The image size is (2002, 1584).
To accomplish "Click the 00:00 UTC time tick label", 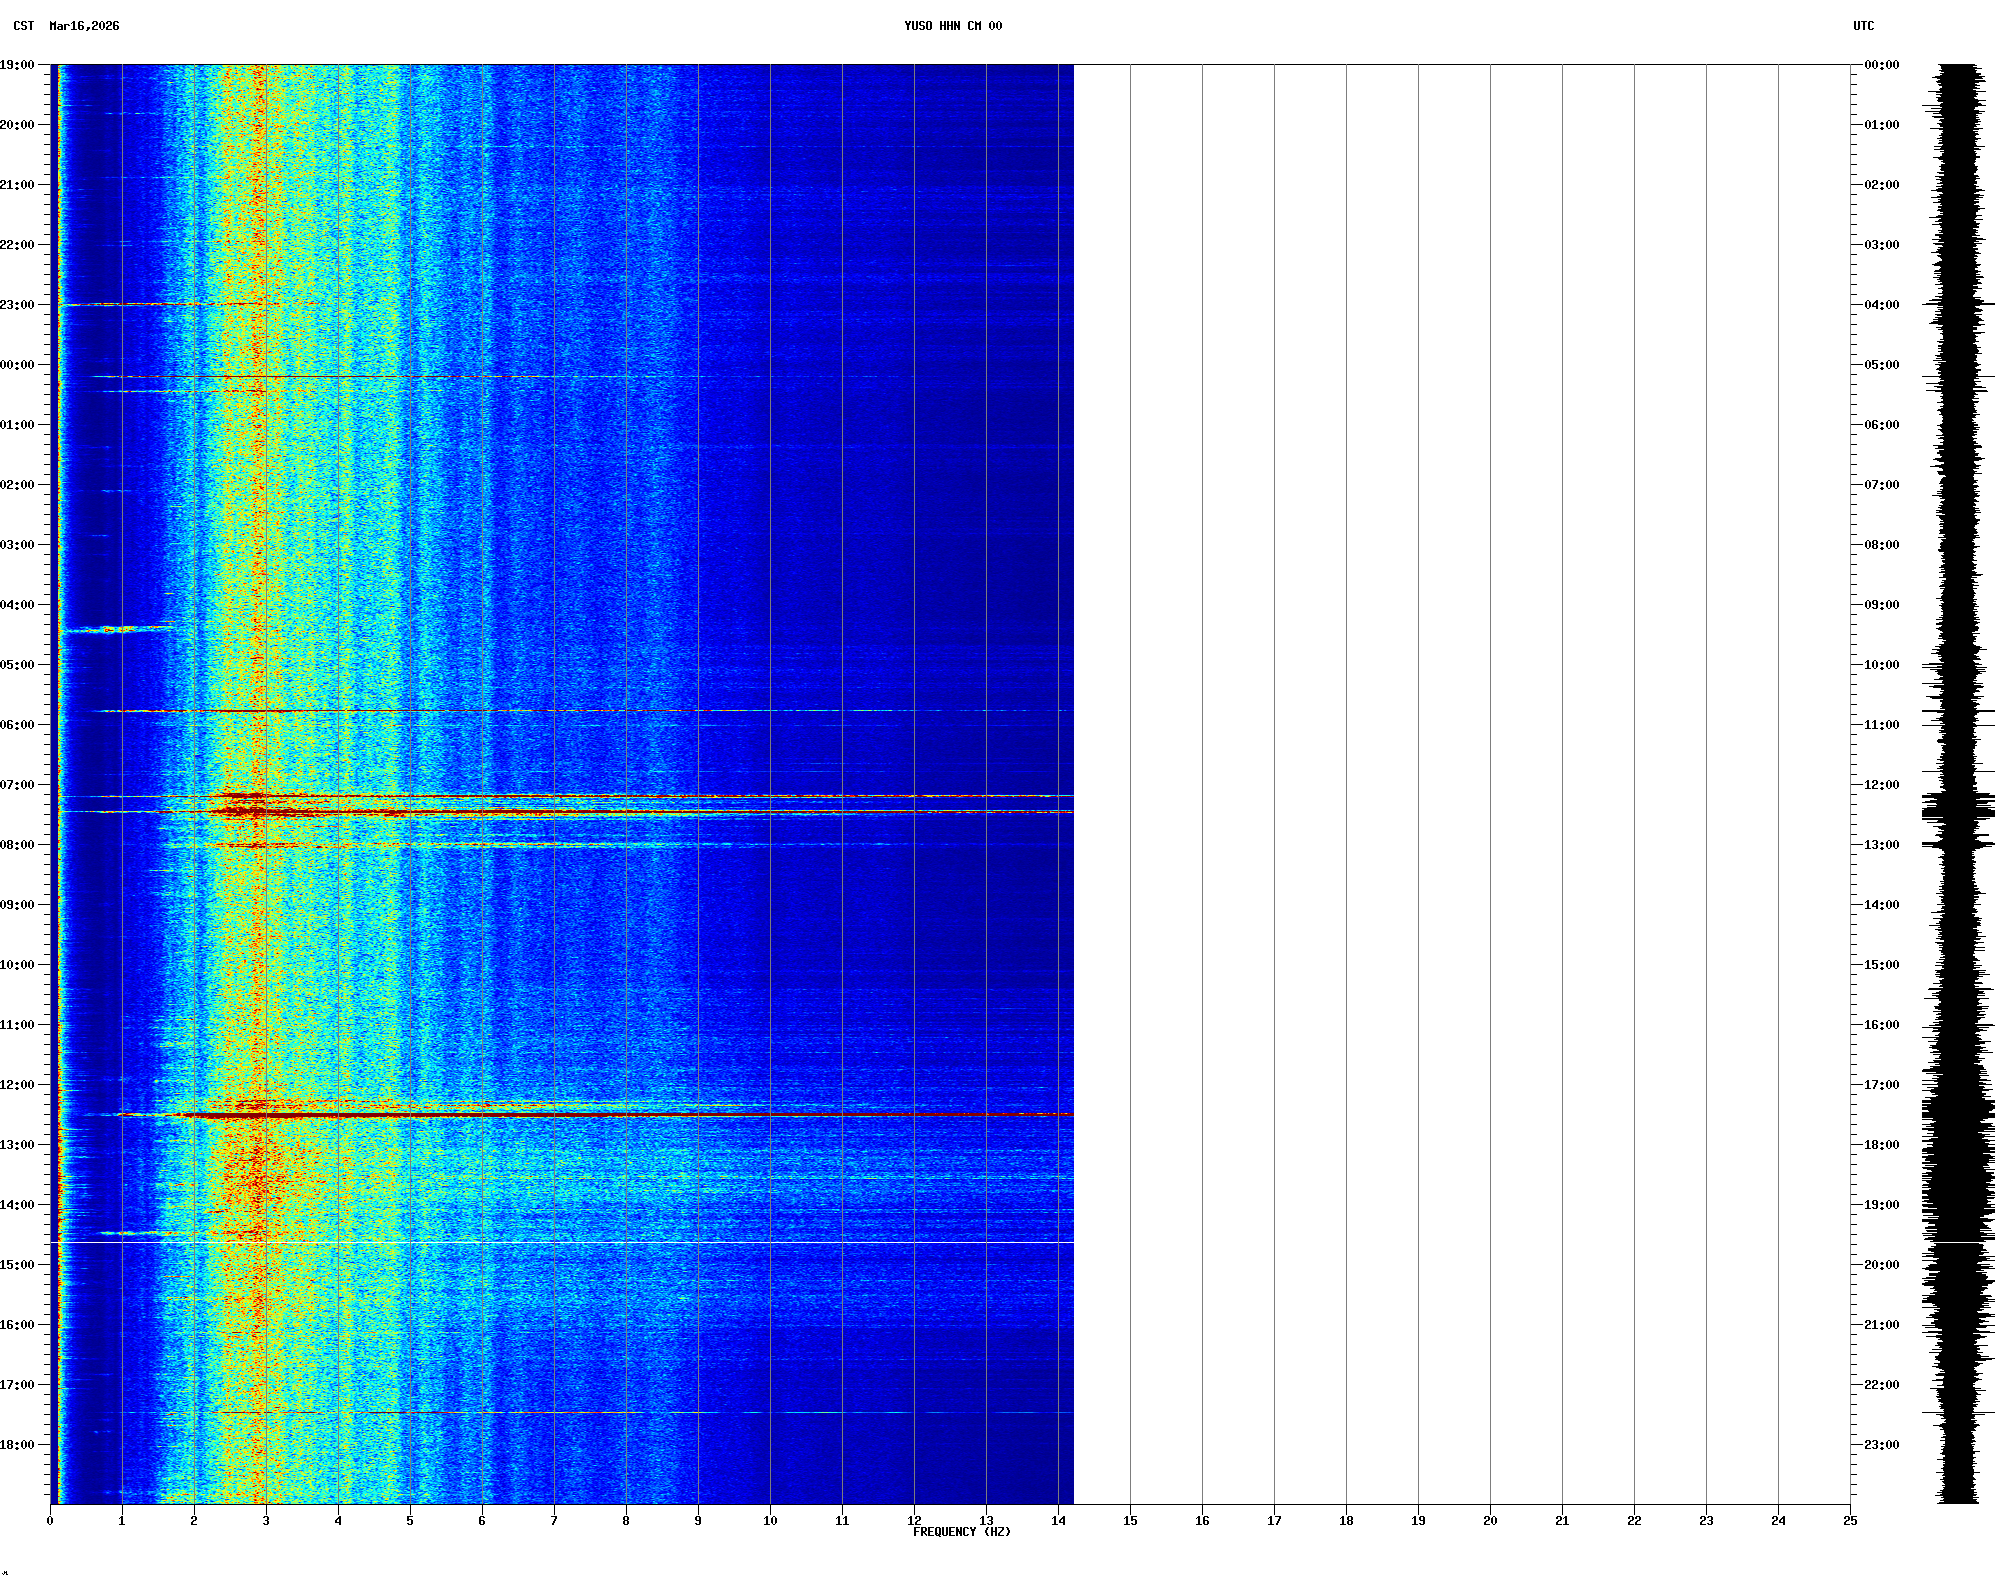I will (1881, 65).
